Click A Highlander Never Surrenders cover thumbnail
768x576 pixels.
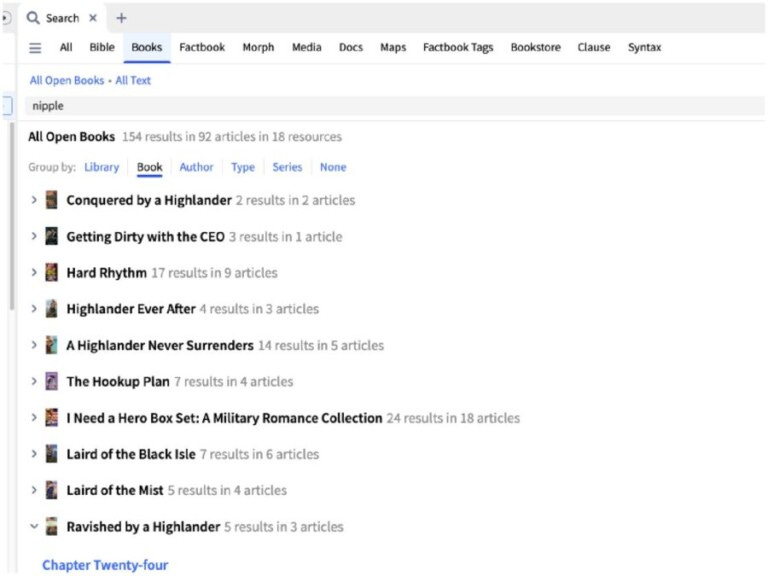point(51,345)
